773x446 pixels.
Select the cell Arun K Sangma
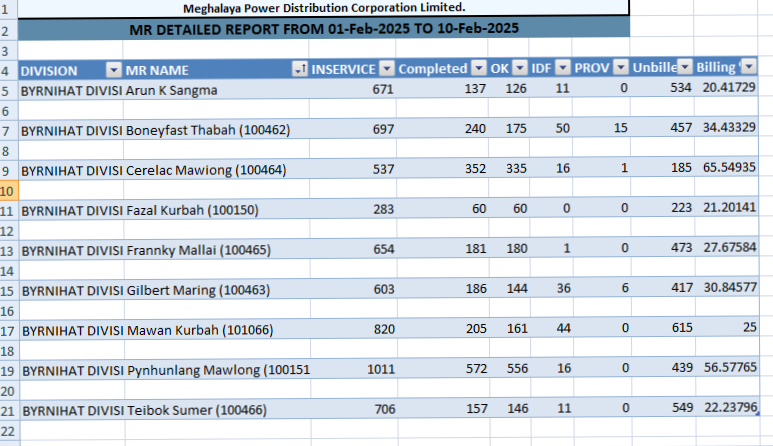pos(216,90)
